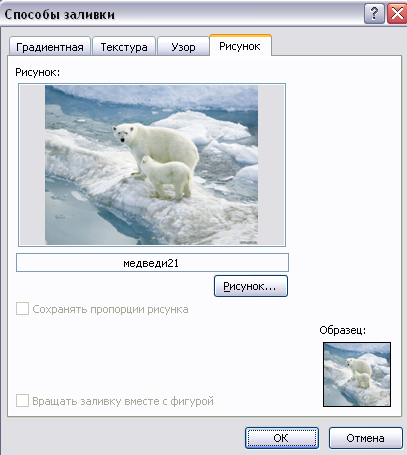The width and height of the screenshot is (407, 455).
Task: Click the Способы заливки title text
Action: click(60, 15)
